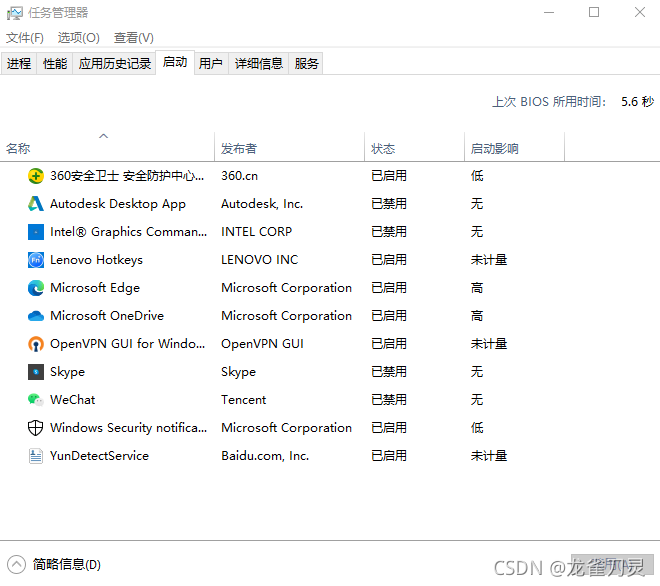Sort by the 发布者 column header
This screenshot has height=586, width=660.
(x=290, y=146)
